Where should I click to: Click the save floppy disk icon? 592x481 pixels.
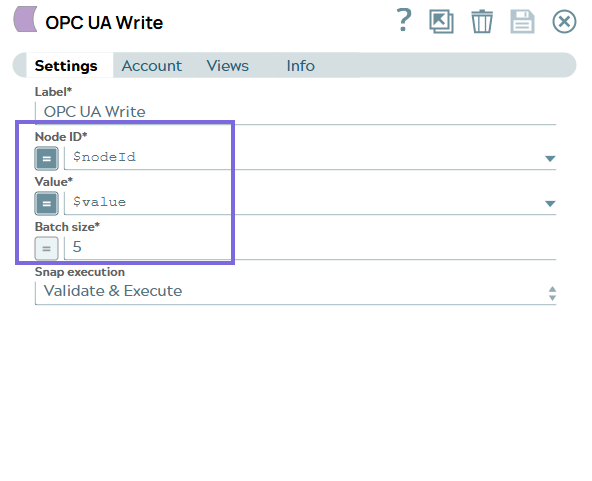[522, 22]
